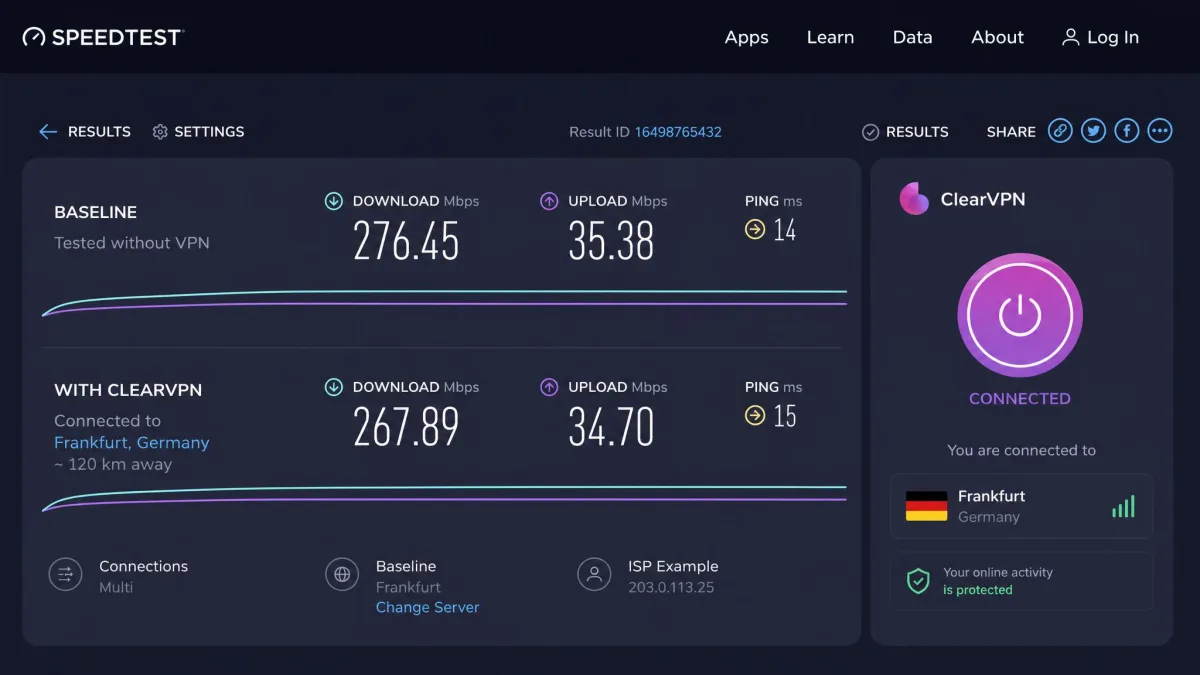This screenshot has width=1200, height=675.
Task: Click the Connections multi icon
Action: tap(65, 574)
